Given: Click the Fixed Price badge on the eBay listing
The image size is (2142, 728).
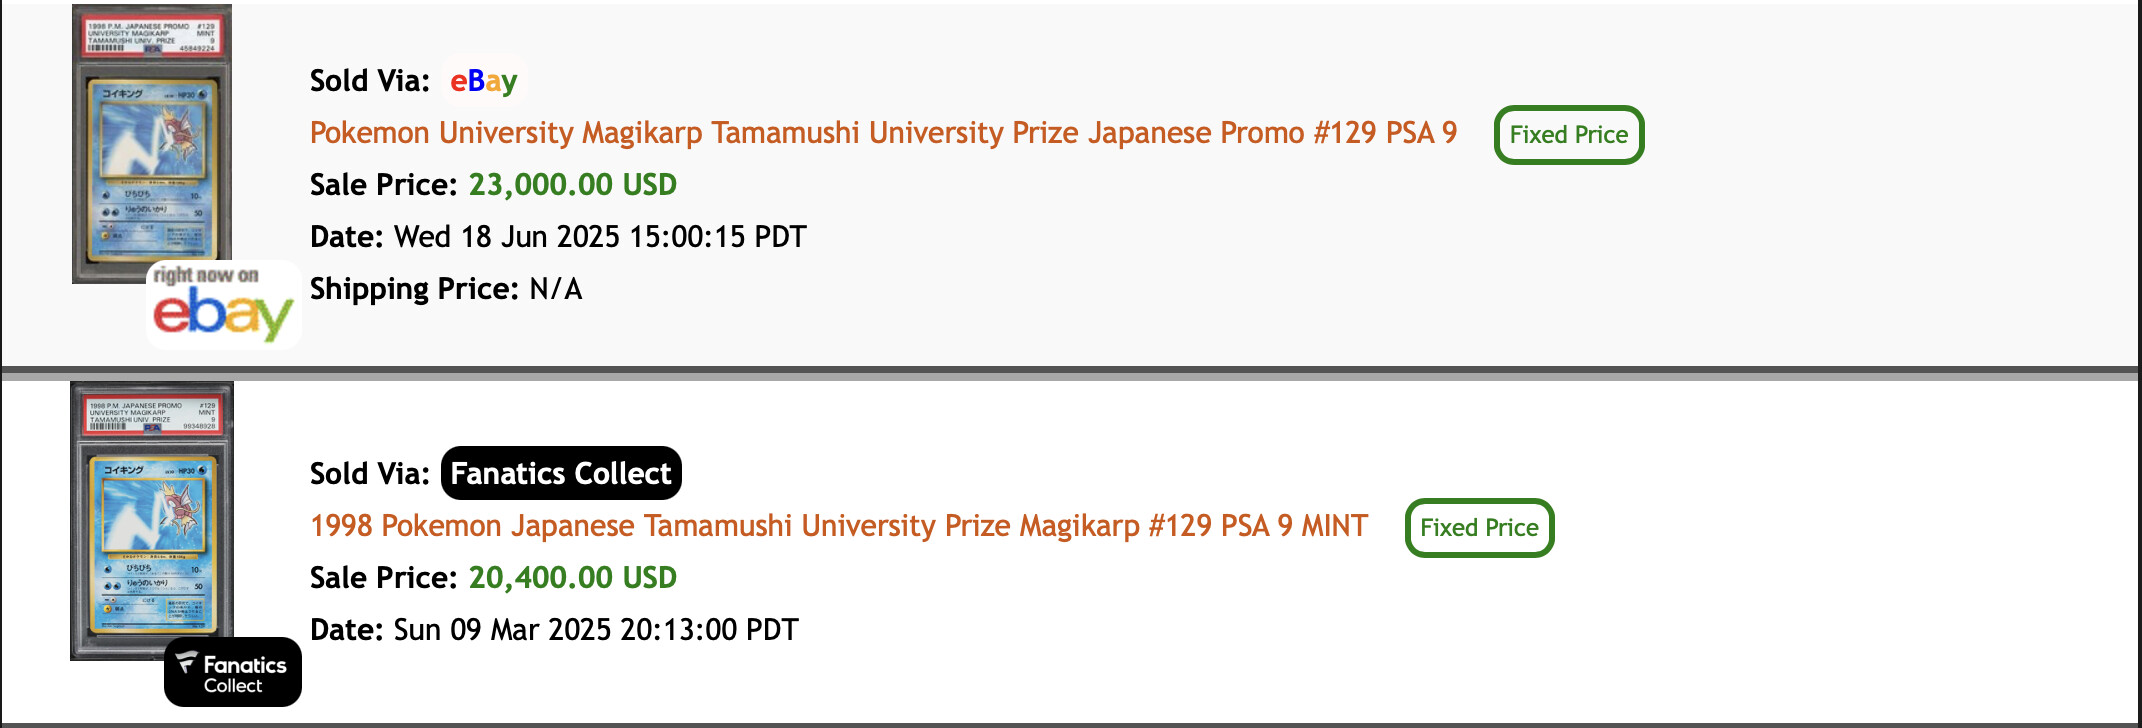Looking at the screenshot, I should tap(1568, 135).
